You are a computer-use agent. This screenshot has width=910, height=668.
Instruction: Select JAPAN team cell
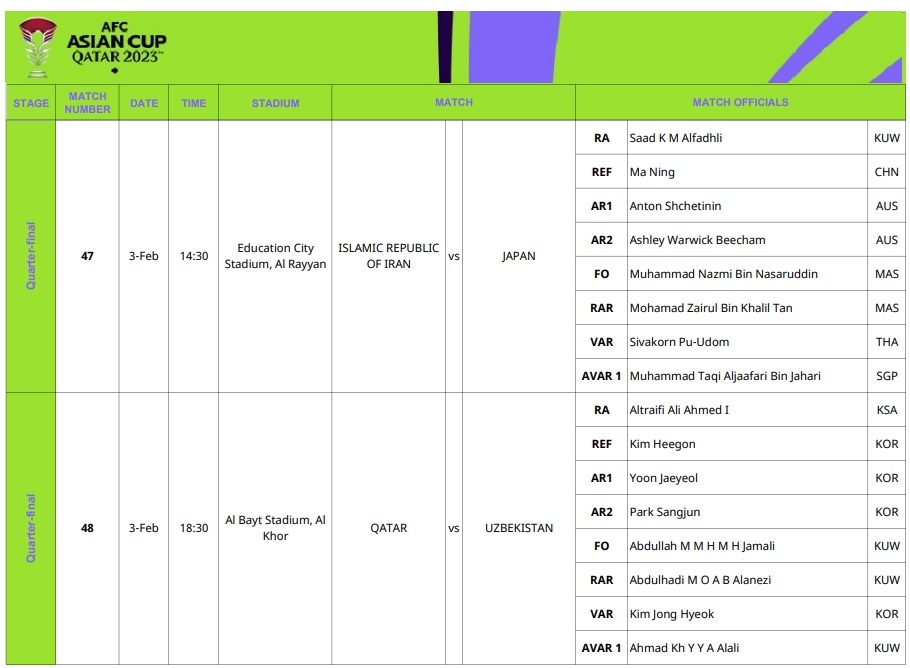519,256
